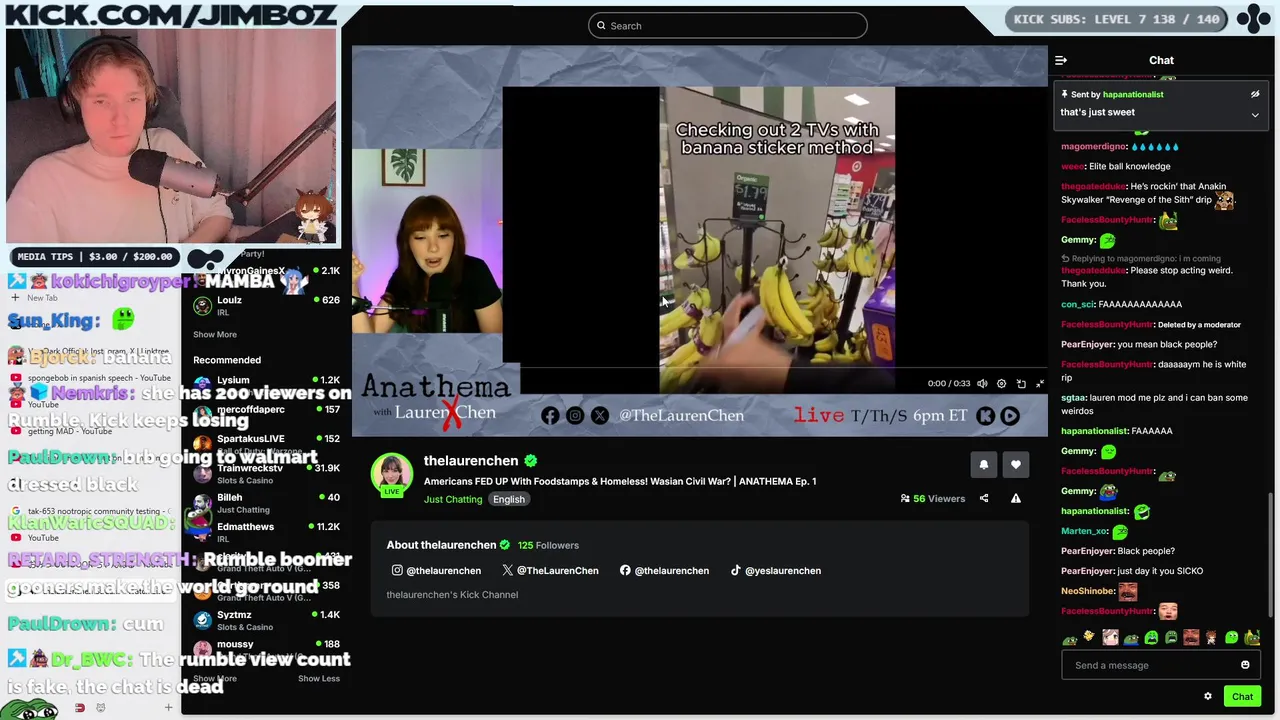Image resolution: width=1280 pixels, height=720 pixels.
Task: Click the green Chat send button
Action: tap(1242, 697)
